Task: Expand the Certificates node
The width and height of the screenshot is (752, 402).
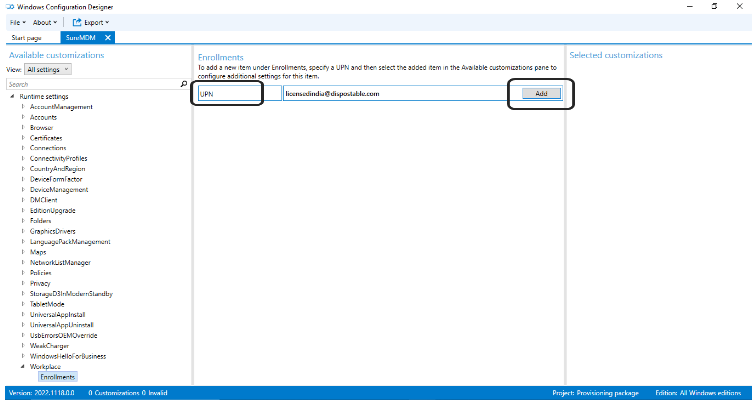Action: (x=23, y=138)
